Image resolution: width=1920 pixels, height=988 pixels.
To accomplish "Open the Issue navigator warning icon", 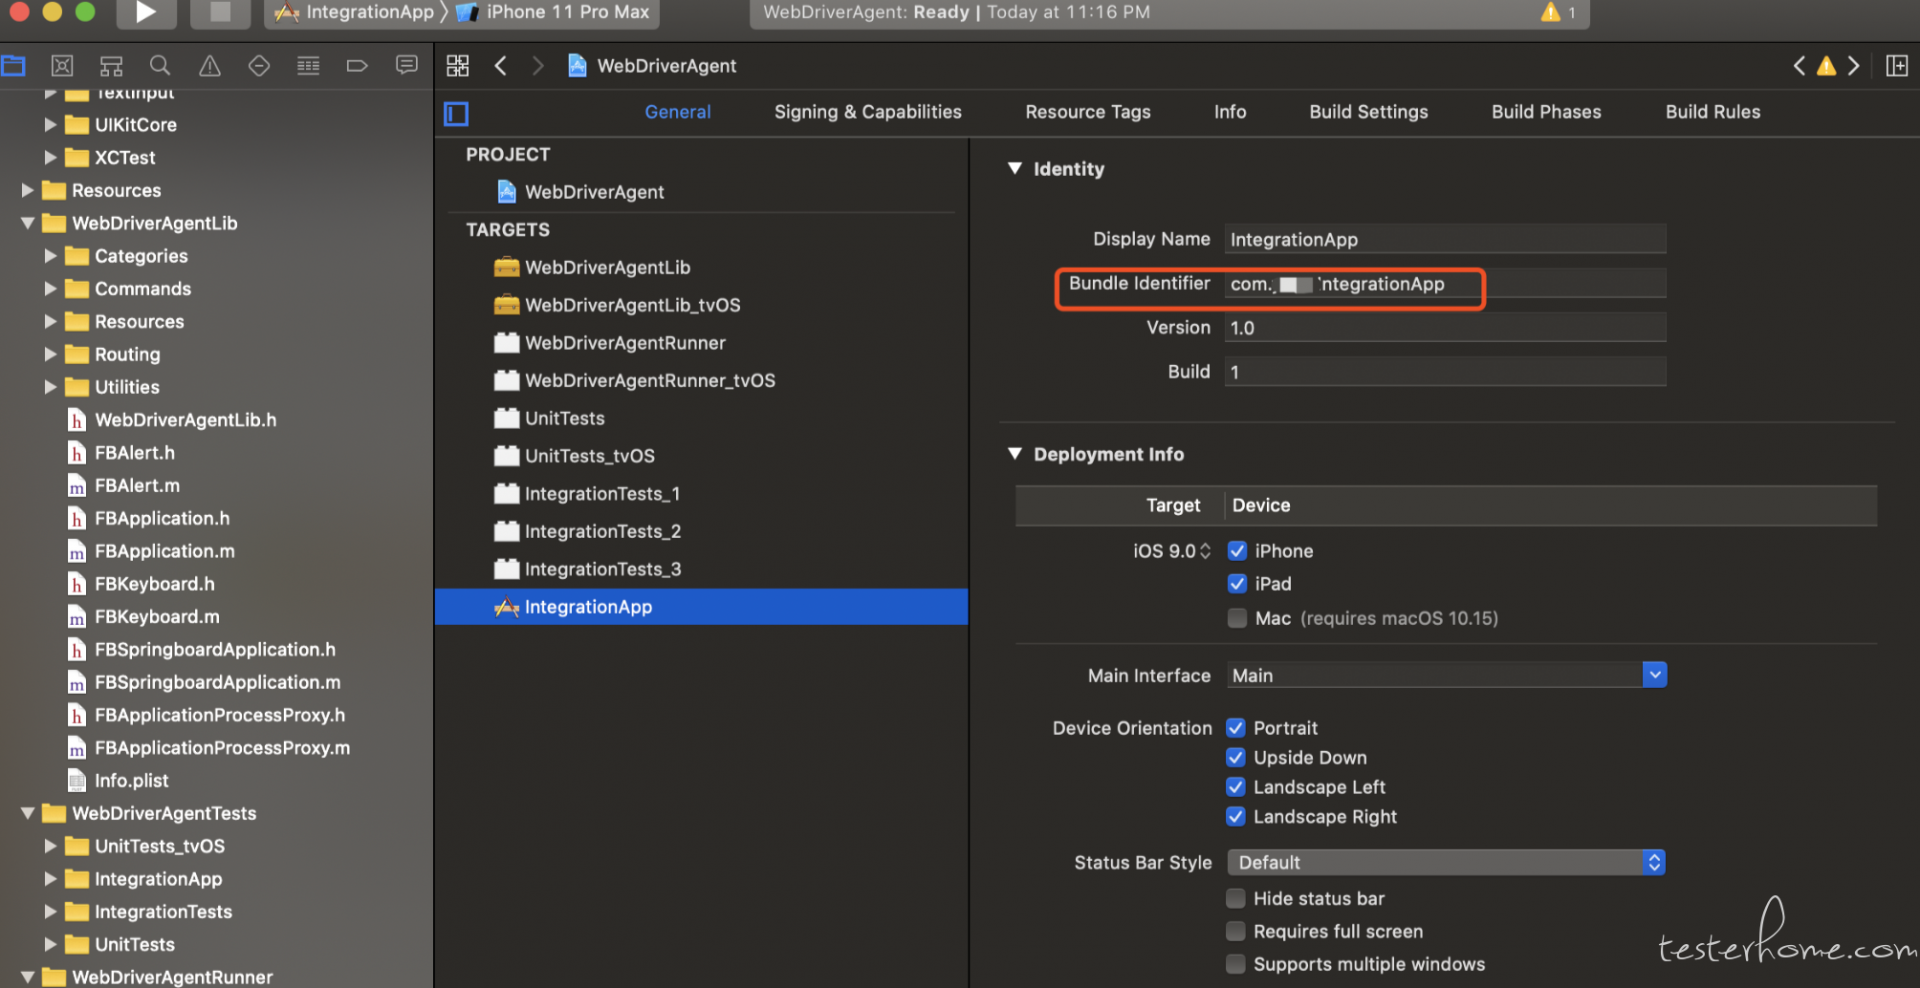I will click(210, 66).
